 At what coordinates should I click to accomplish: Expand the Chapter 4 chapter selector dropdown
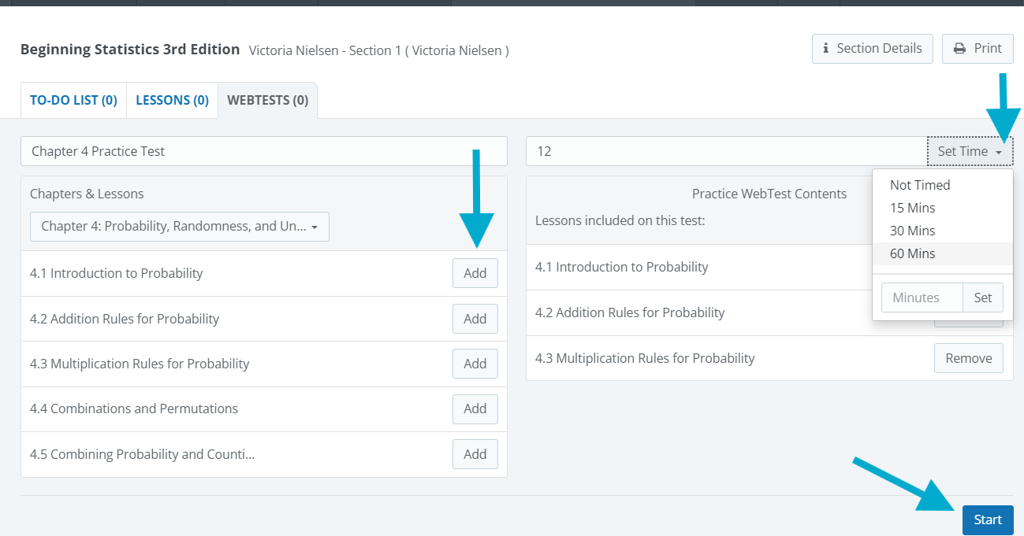point(179,226)
